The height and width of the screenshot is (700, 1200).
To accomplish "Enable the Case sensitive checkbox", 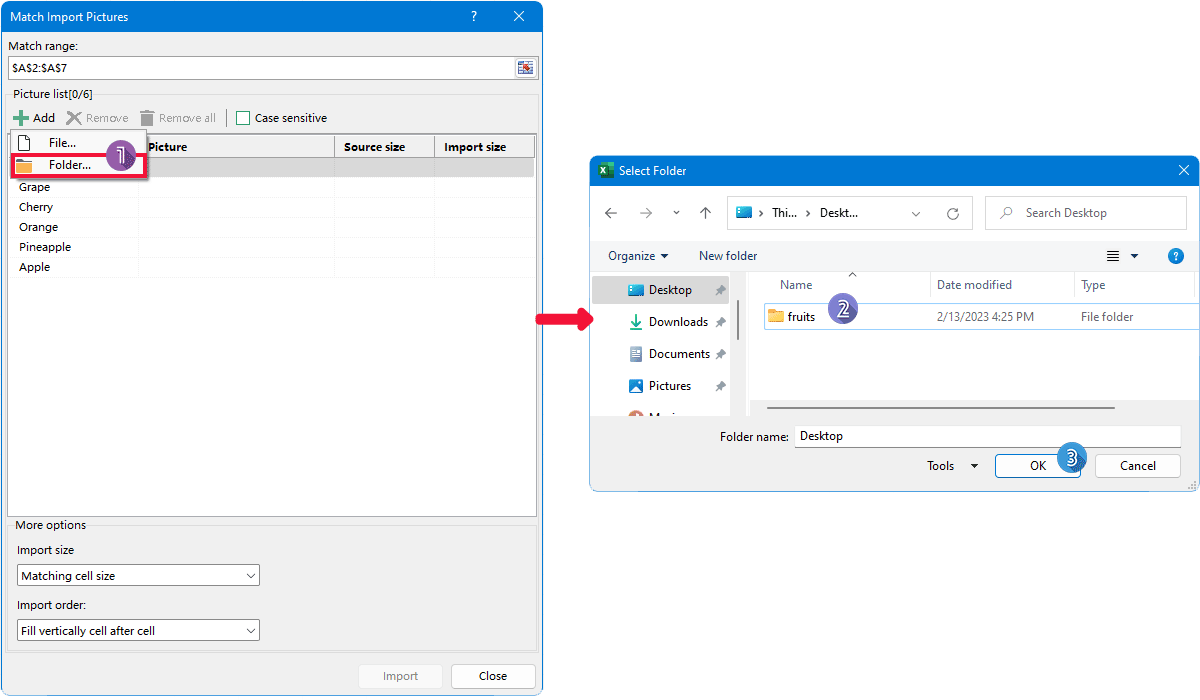I will pos(242,118).
